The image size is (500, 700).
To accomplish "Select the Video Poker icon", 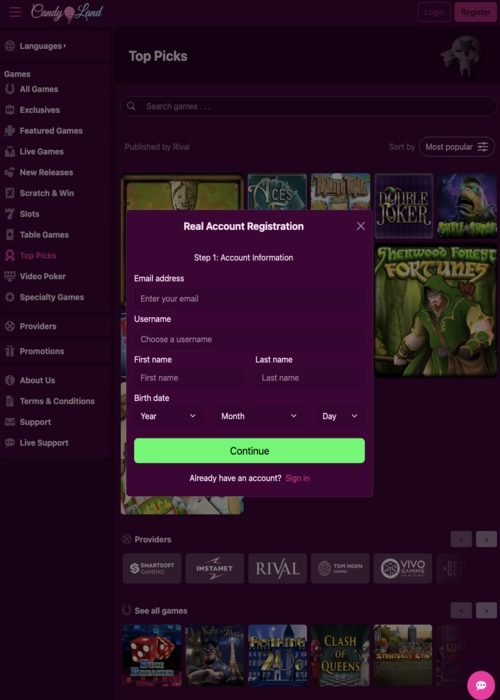I will pos(10,276).
